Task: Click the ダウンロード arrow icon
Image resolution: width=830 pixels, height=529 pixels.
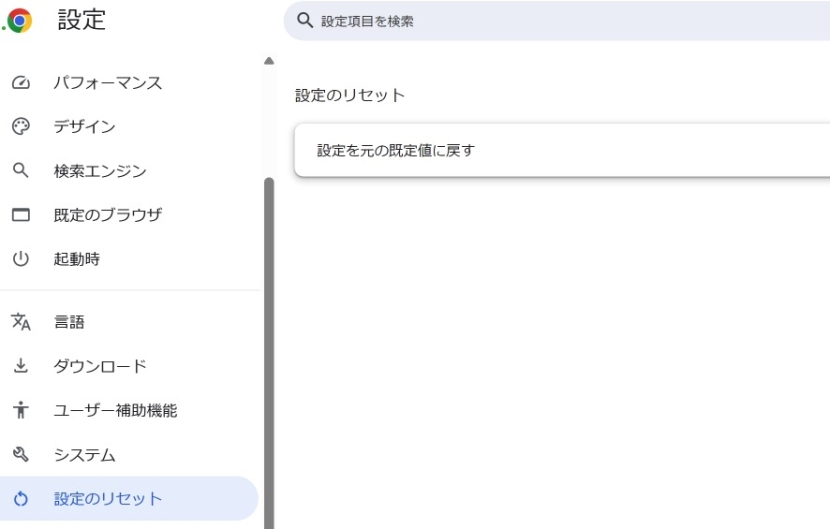Action: [19, 366]
